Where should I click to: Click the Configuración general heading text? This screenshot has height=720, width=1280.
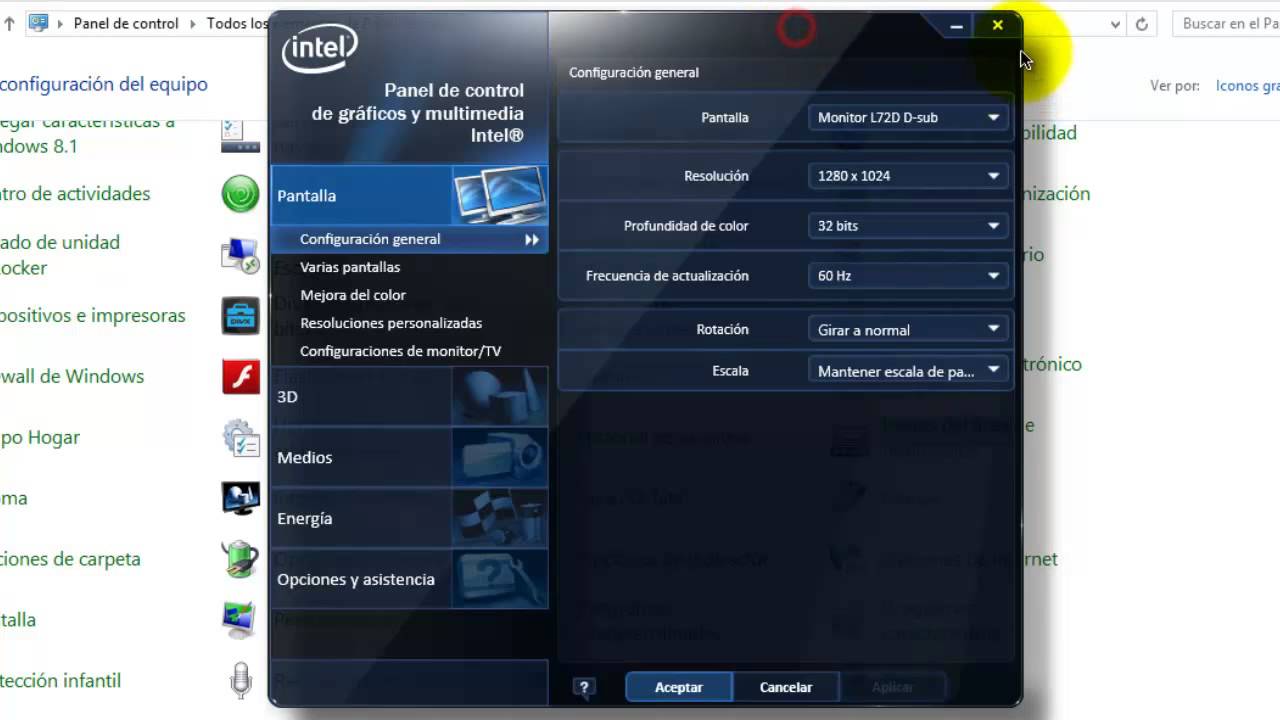click(634, 72)
